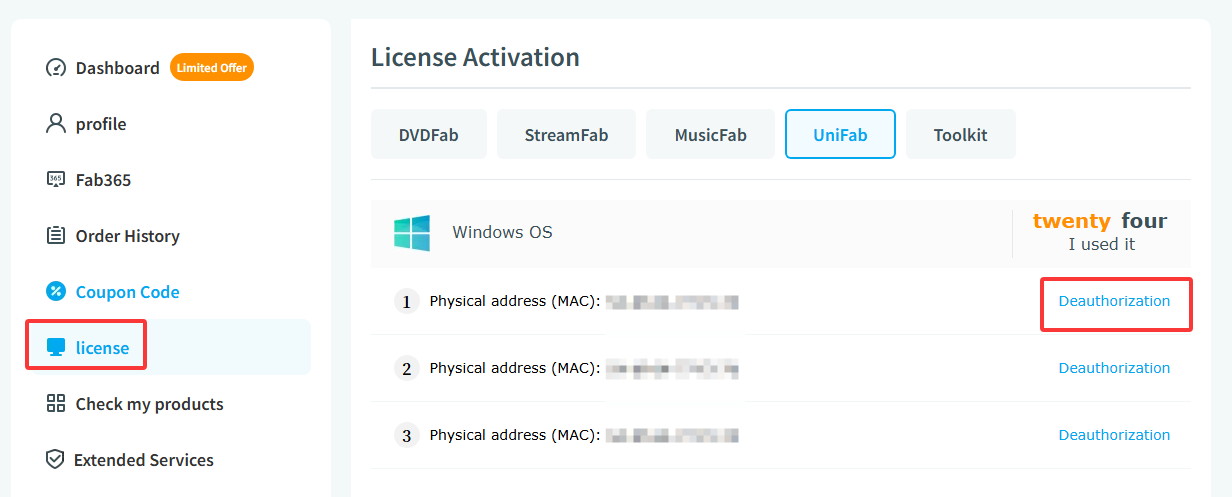This screenshot has height=497, width=1232.
Task: Switch to the Toolkit tab
Action: (x=961, y=134)
